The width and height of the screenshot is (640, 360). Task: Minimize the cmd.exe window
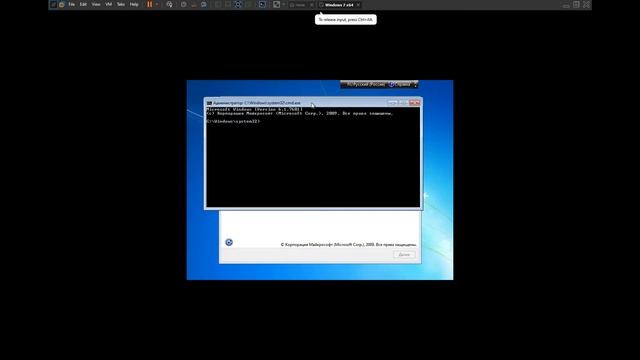tap(393, 103)
